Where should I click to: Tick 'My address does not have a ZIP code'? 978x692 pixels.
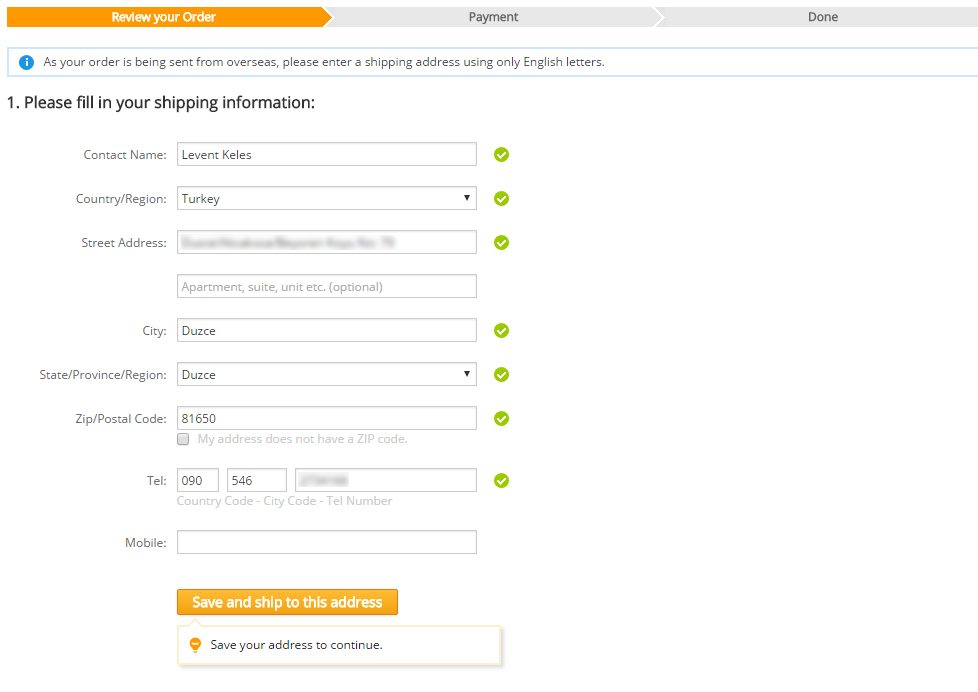coord(183,439)
